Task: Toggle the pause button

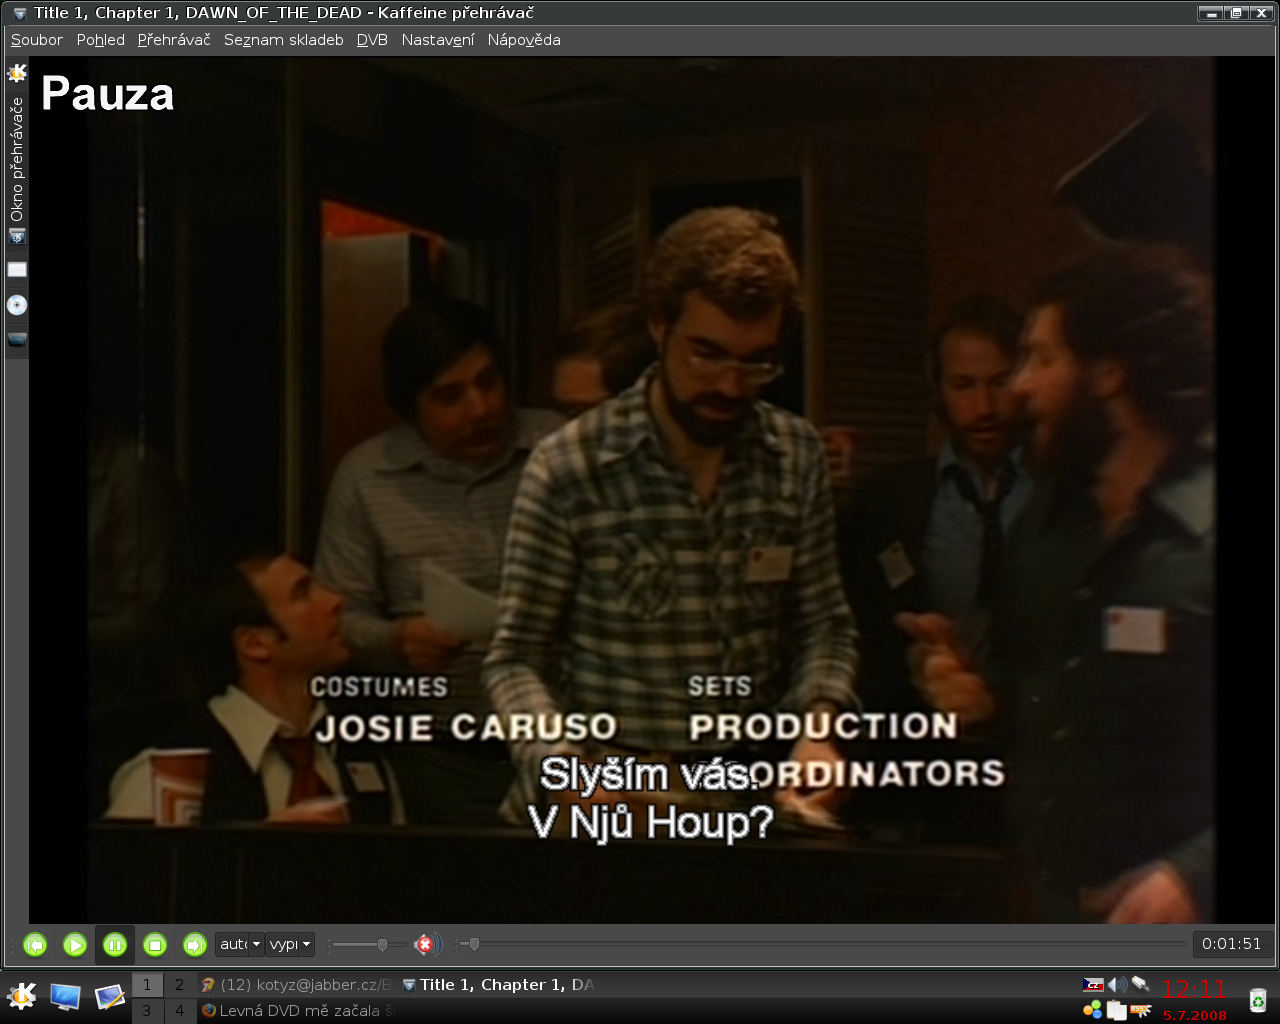Action: coord(115,944)
